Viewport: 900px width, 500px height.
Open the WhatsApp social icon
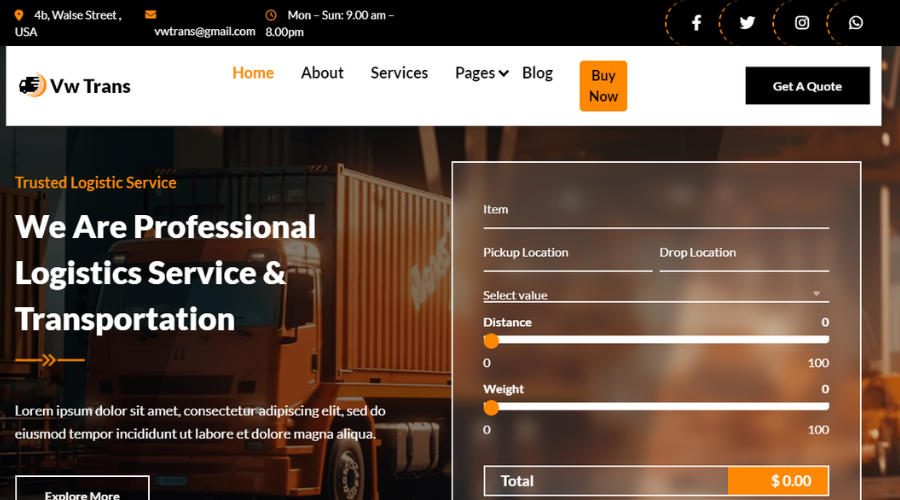[x=855, y=23]
